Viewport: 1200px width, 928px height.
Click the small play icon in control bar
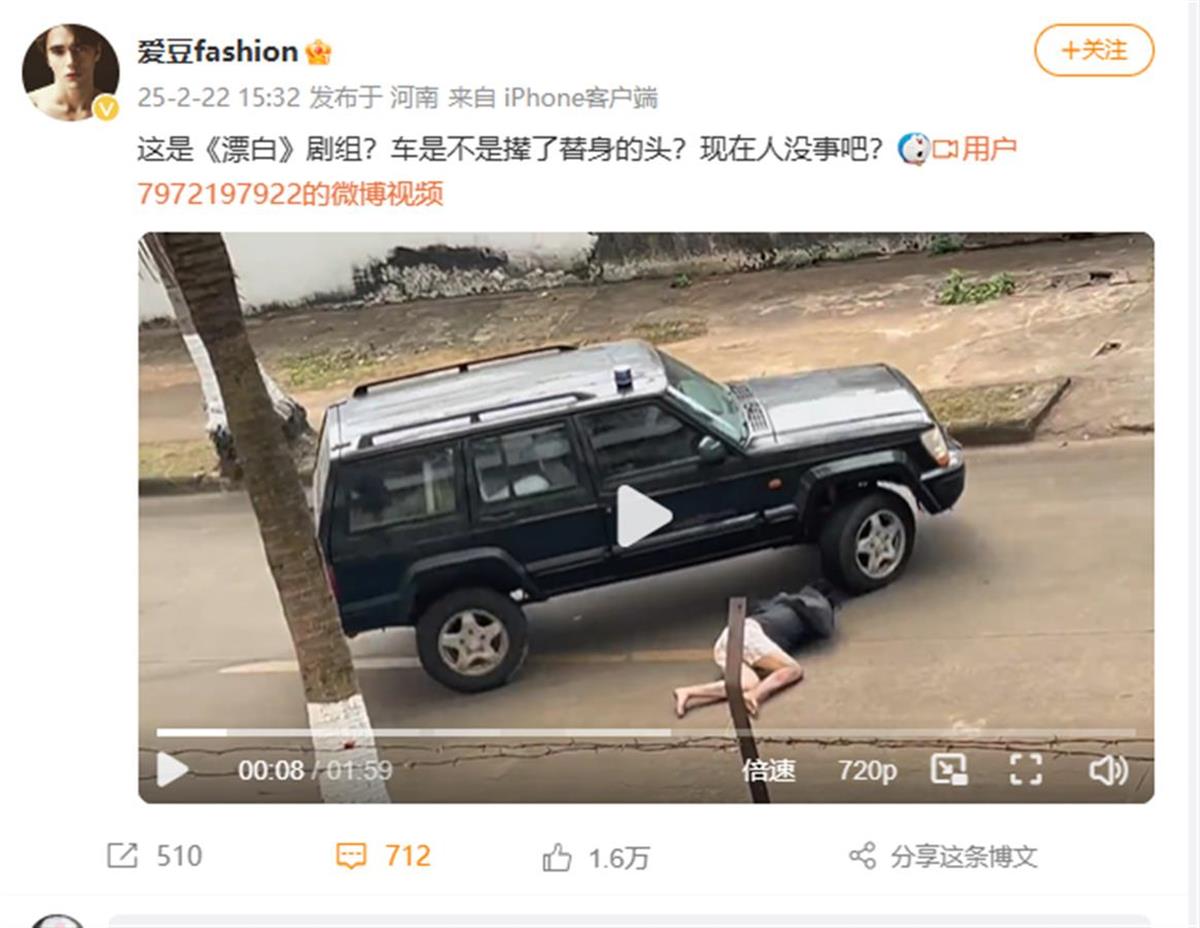click(172, 769)
